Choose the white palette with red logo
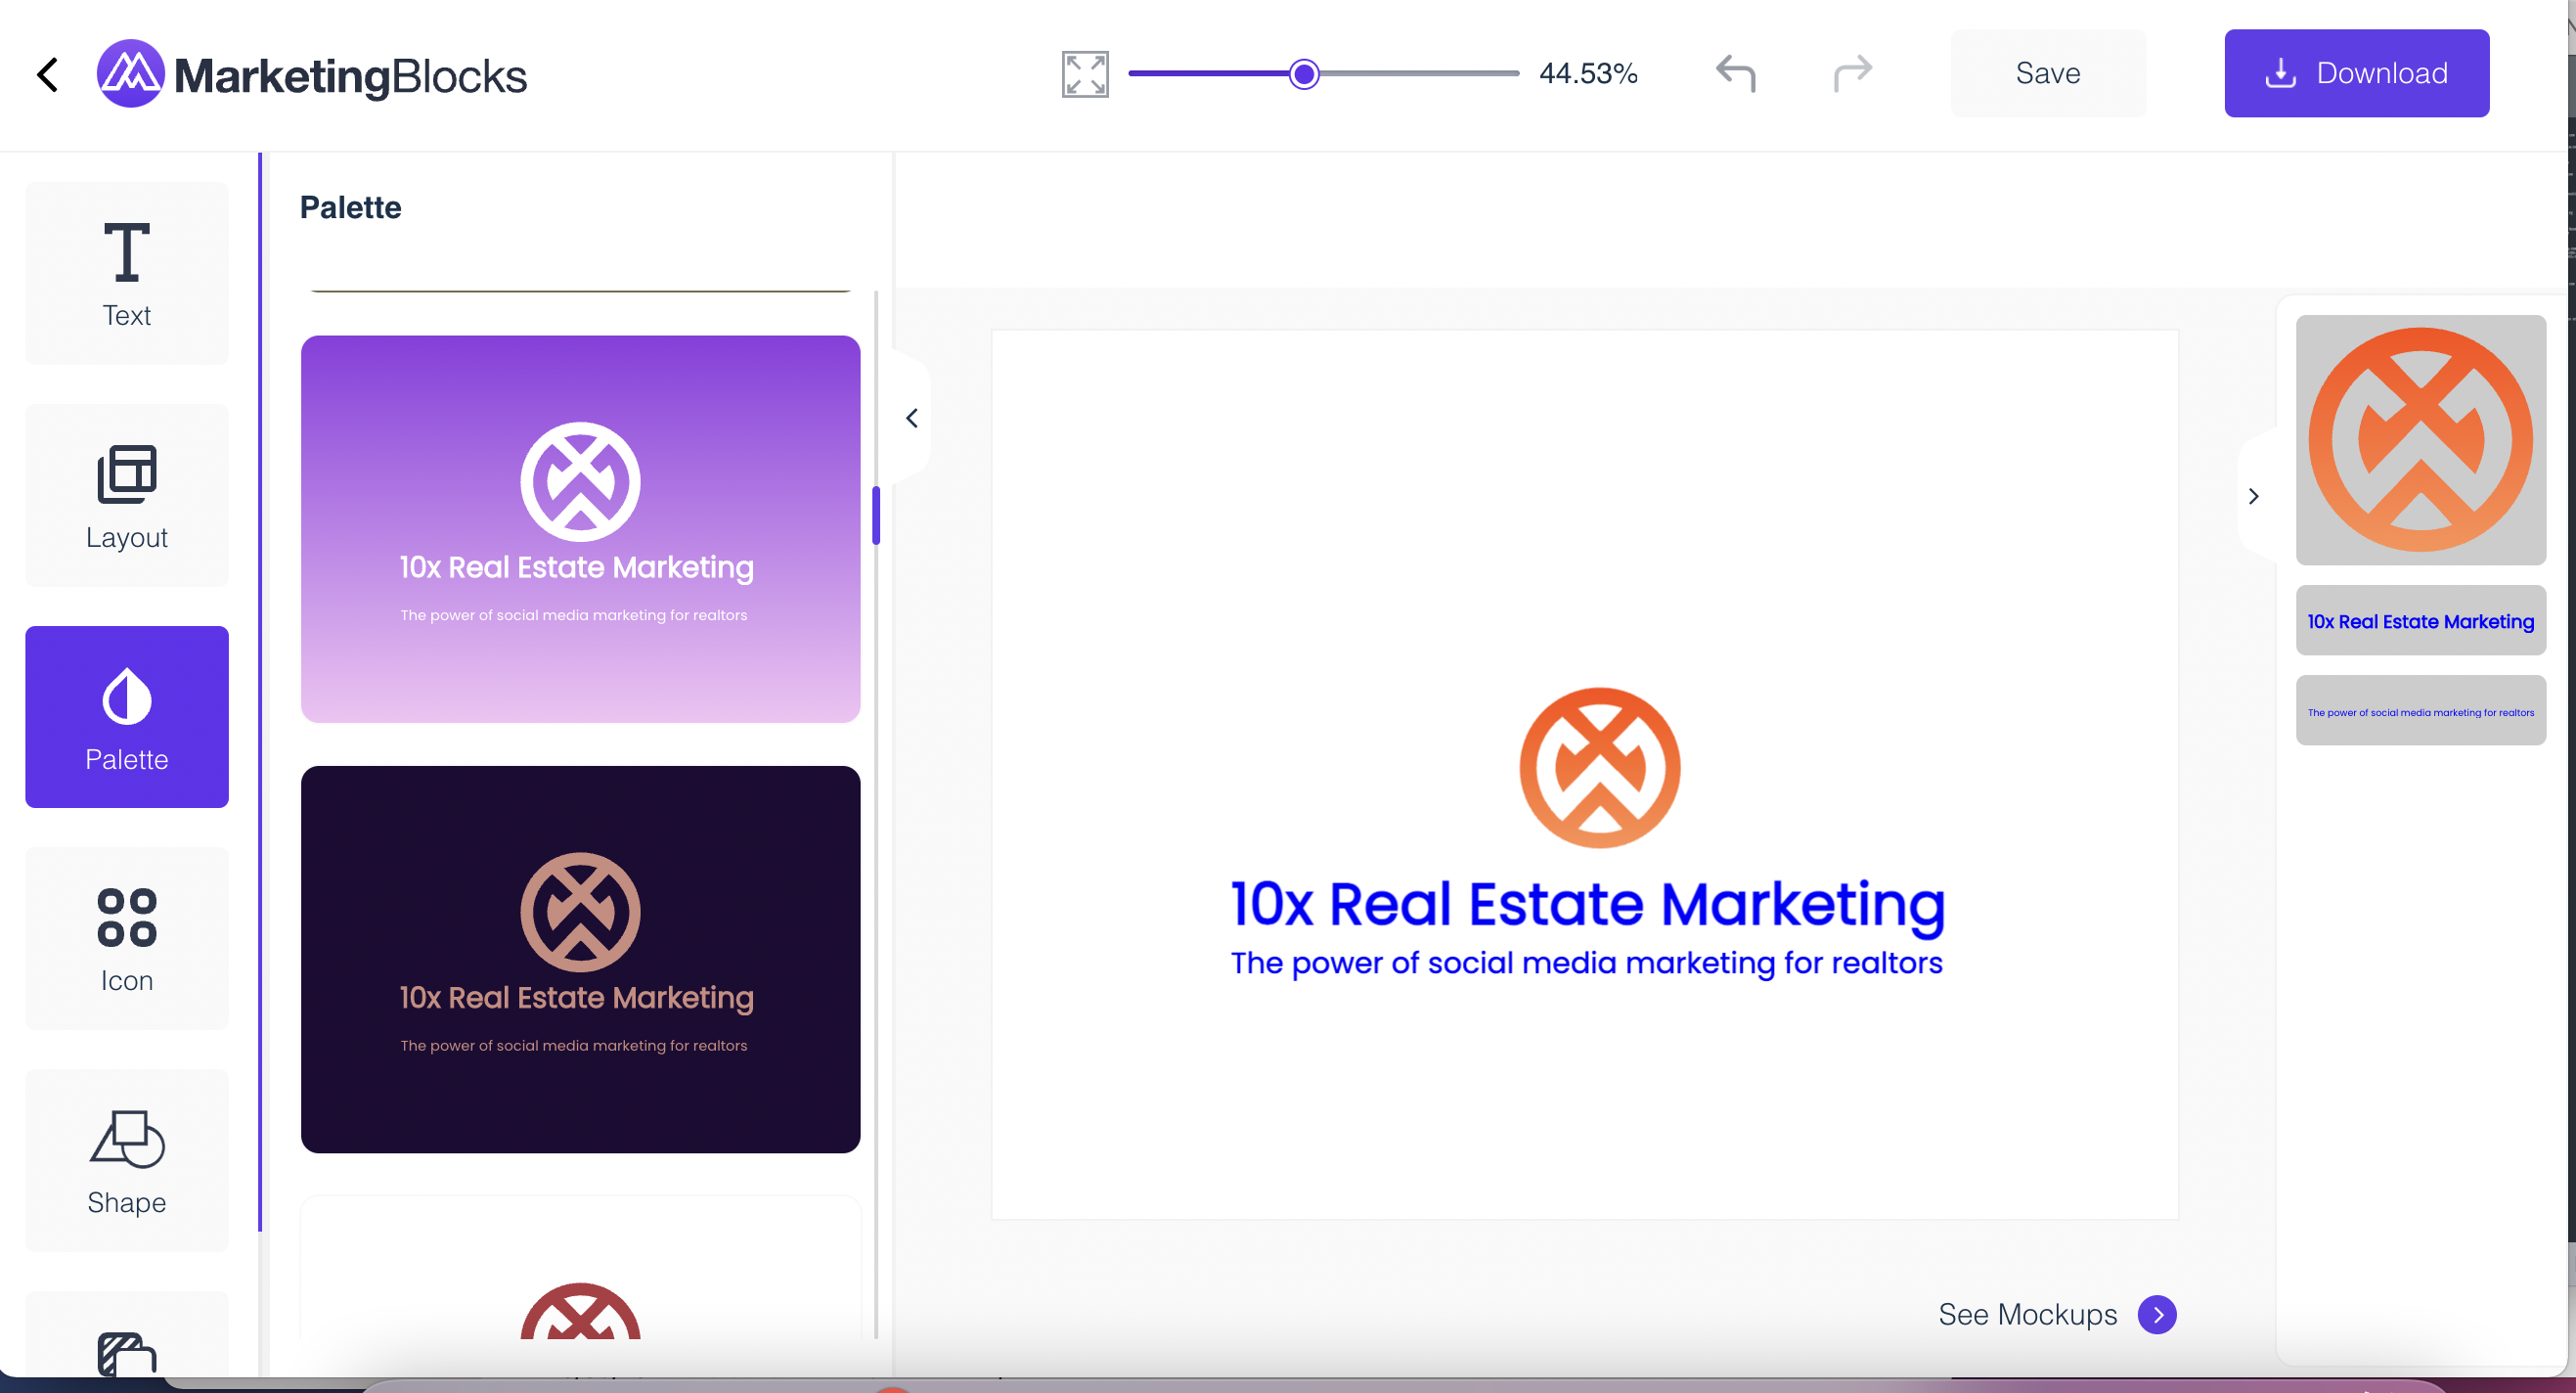 point(581,1268)
